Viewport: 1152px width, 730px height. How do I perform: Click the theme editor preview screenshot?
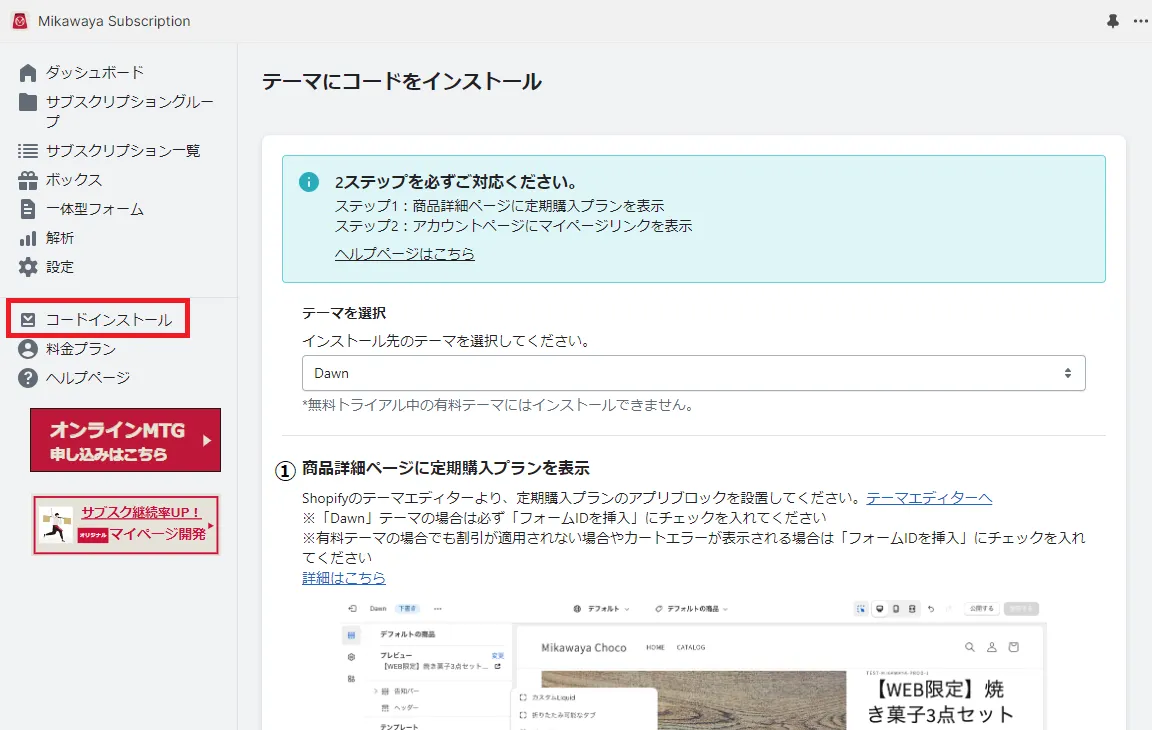[694, 665]
